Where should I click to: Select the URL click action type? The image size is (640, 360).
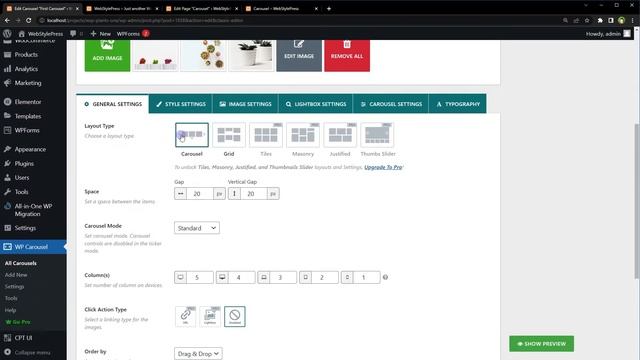185,316
